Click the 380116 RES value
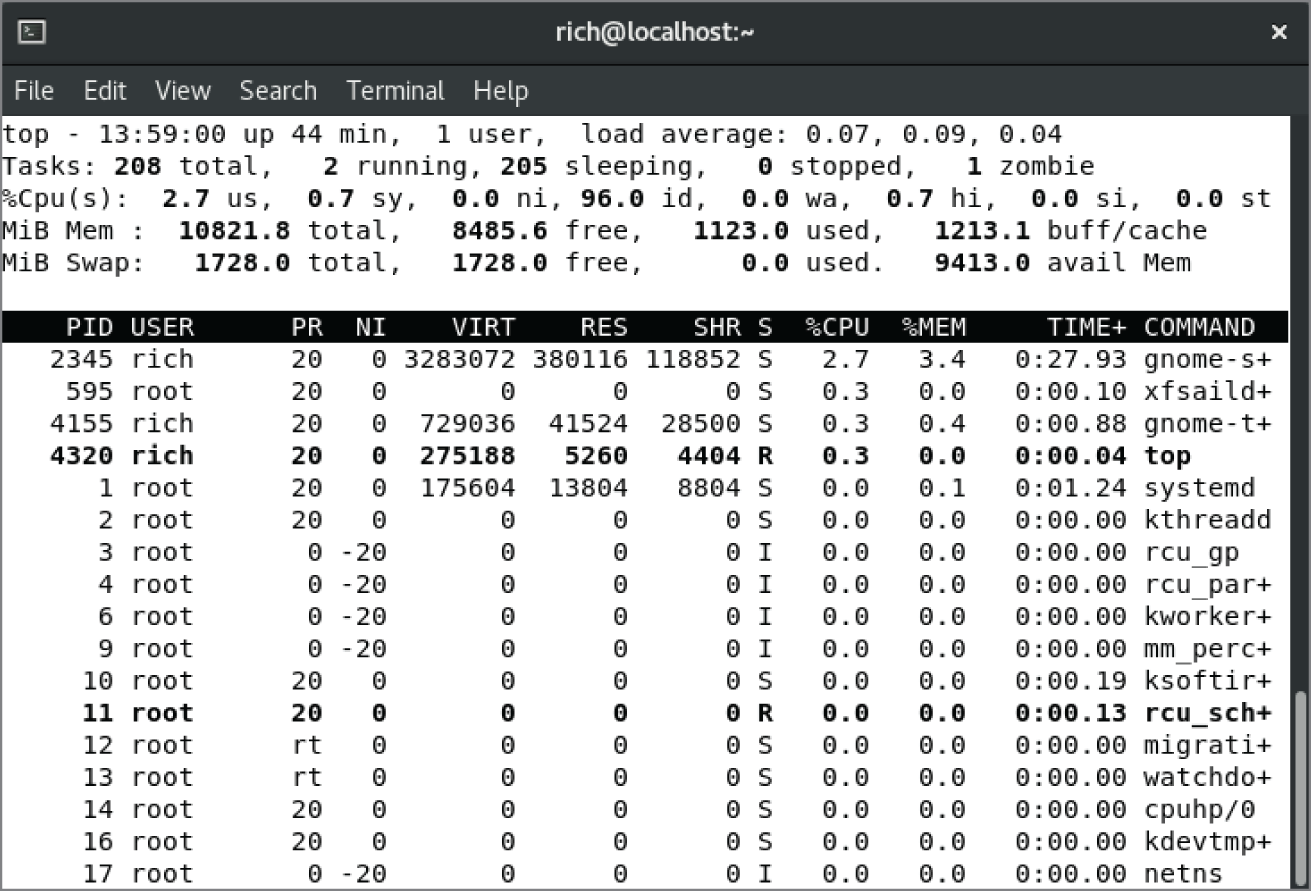 580,359
